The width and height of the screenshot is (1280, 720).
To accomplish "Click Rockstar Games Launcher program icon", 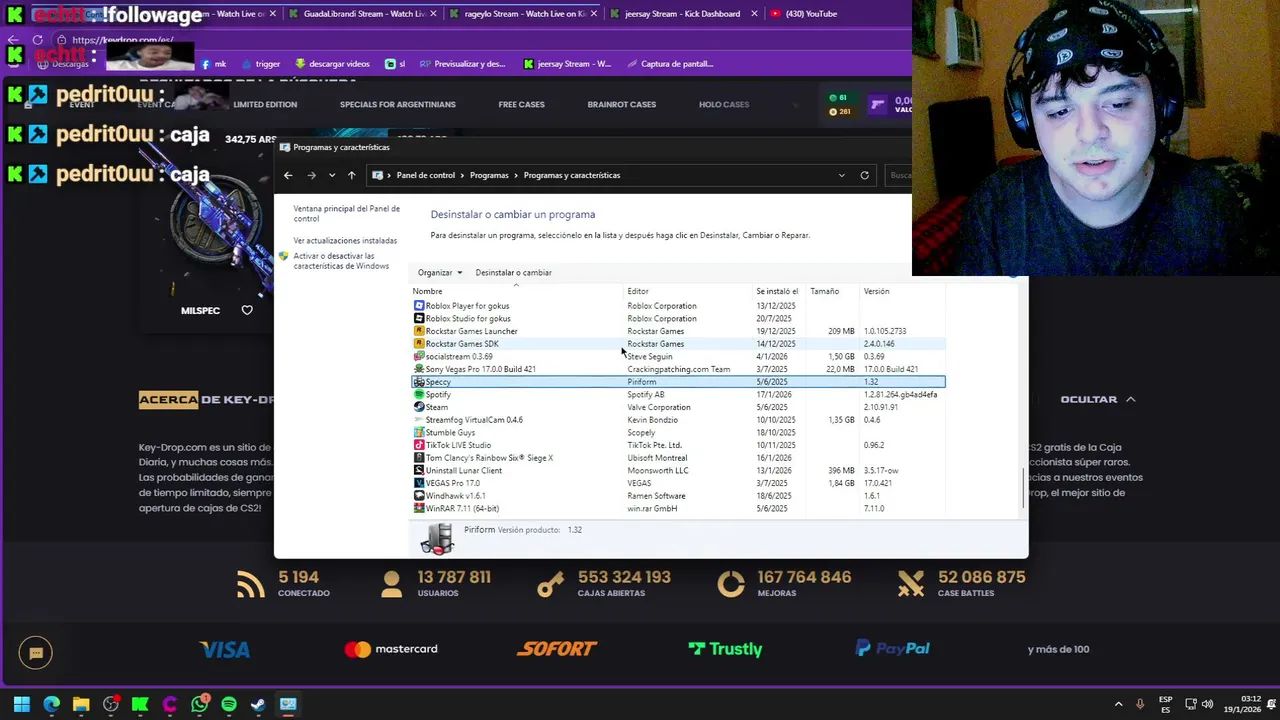I will pos(419,331).
